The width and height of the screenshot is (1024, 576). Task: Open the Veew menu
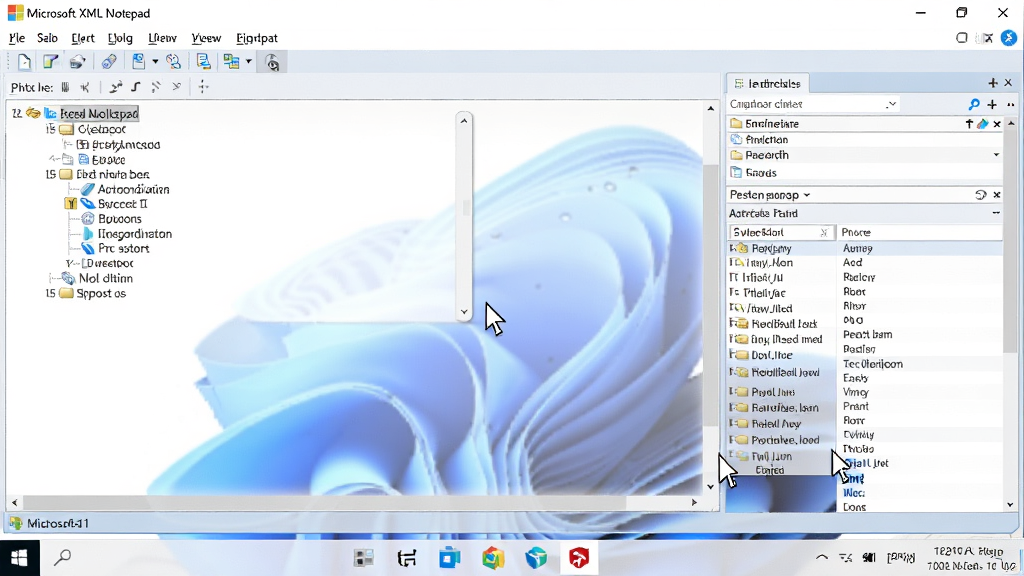[x=206, y=38]
